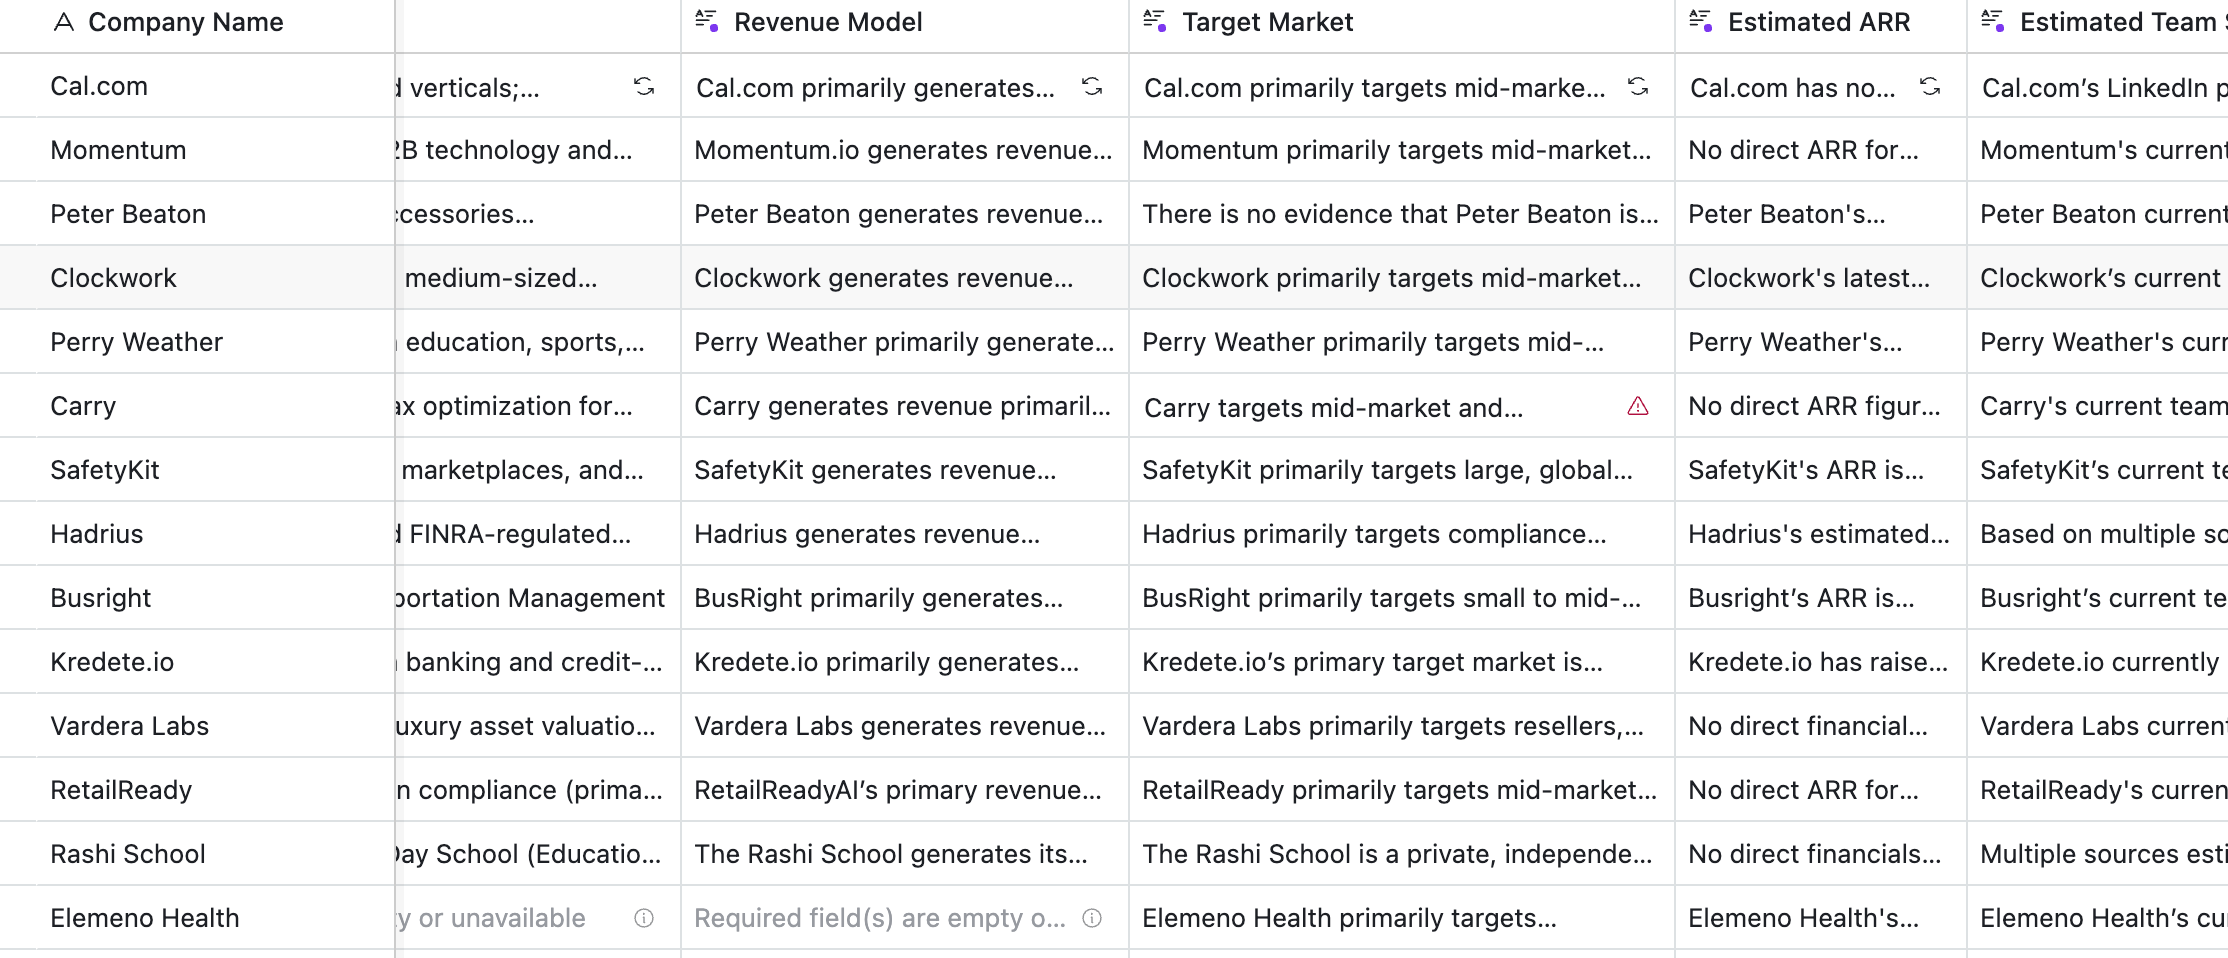Screen dimensions: 2228x958
Task: Select the Perry Weather company name cell
Action: pos(197,342)
